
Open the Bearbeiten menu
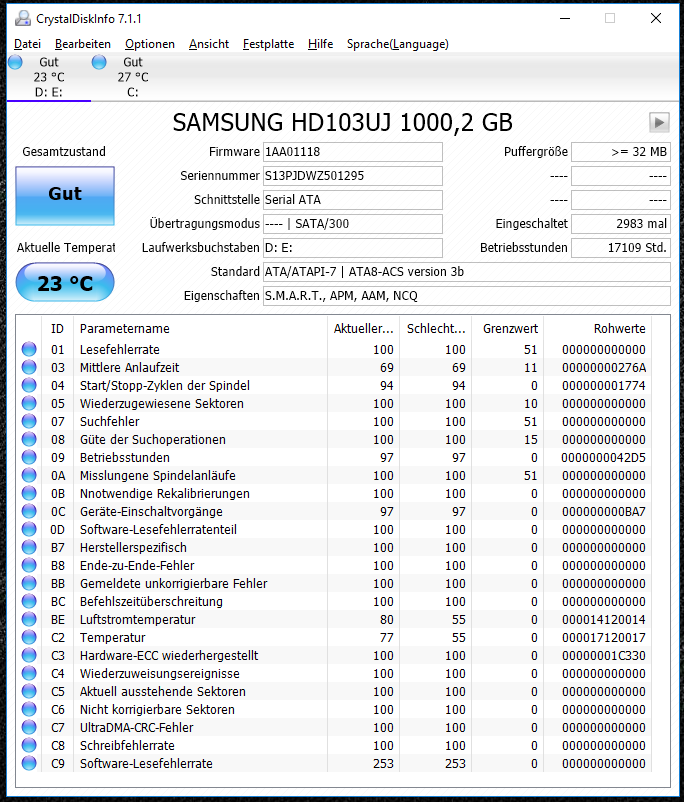pyautogui.click(x=82, y=44)
